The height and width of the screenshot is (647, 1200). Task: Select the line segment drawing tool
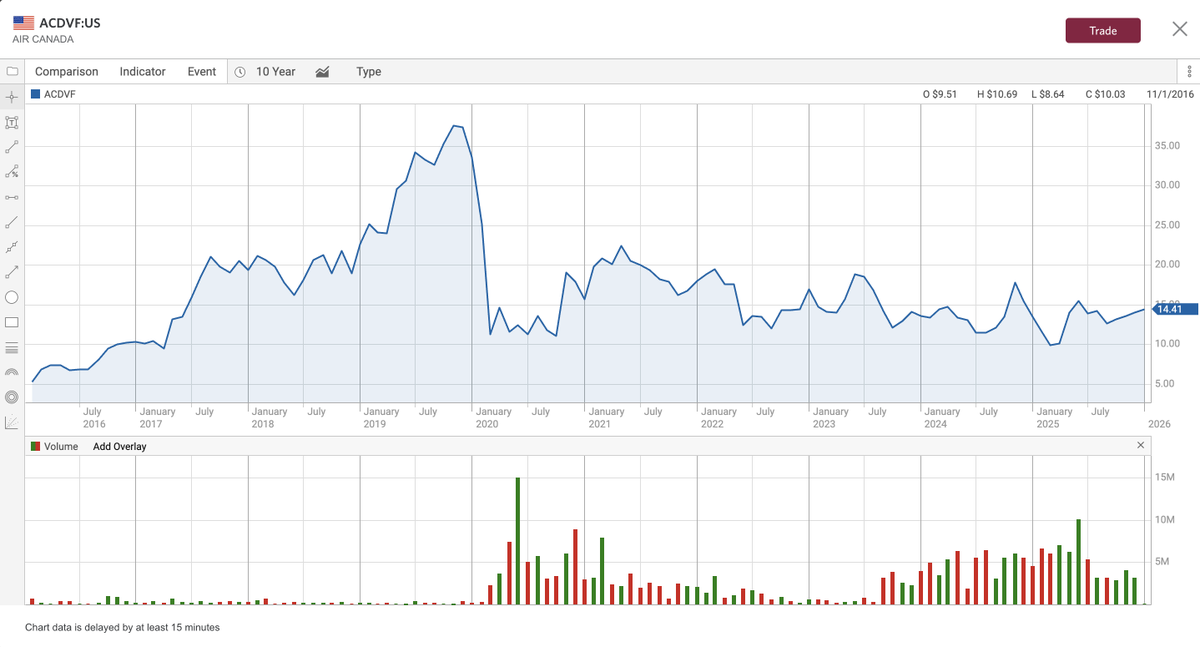pos(12,148)
